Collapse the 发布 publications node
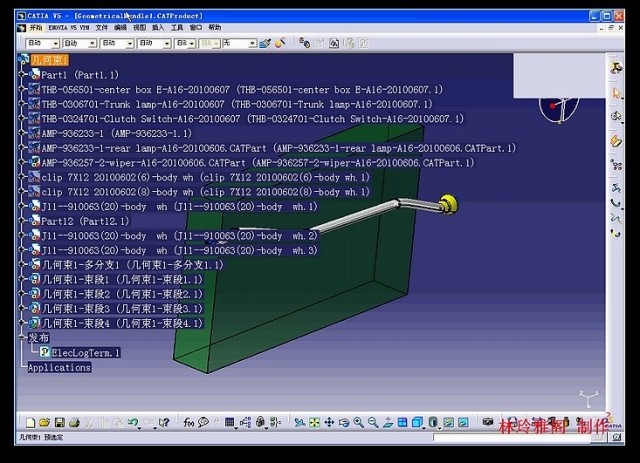The height and width of the screenshot is (463, 640). click(x=22, y=338)
